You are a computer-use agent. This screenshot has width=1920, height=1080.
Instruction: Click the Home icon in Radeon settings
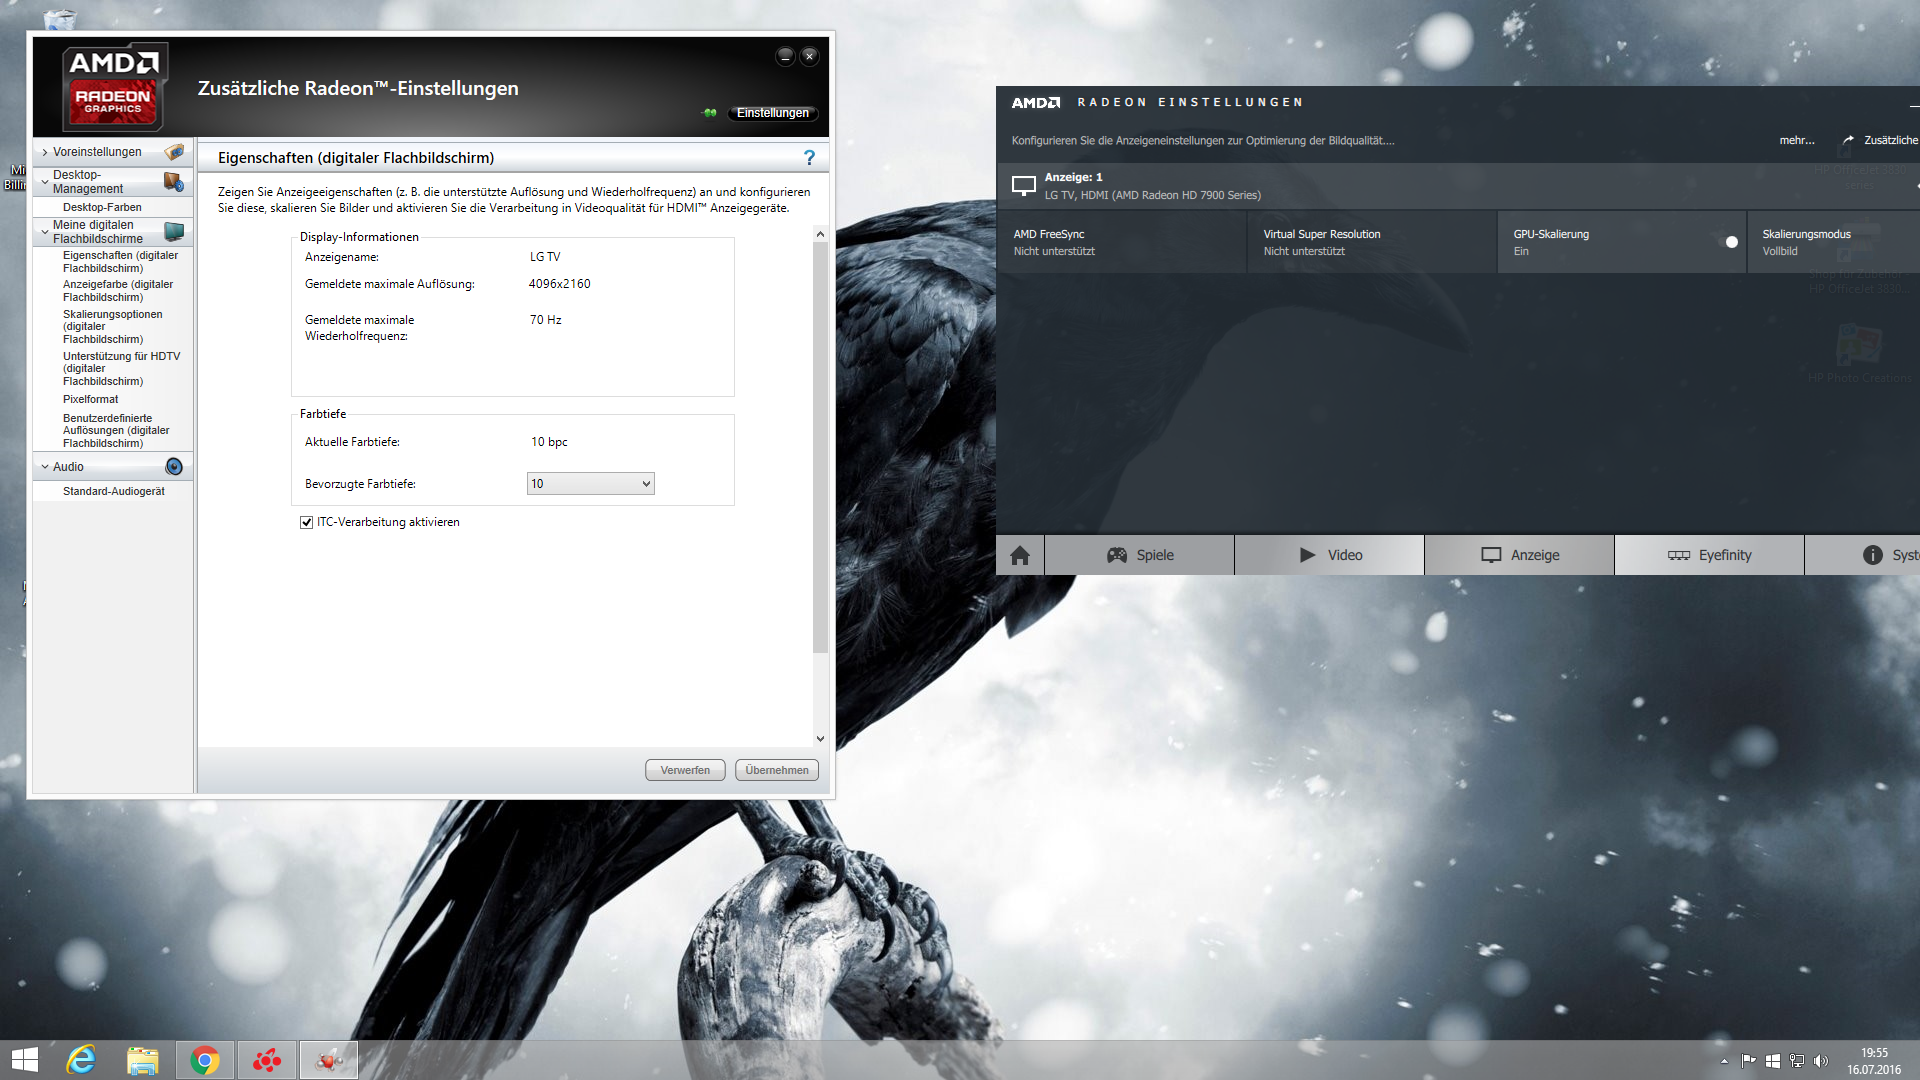(1020, 555)
